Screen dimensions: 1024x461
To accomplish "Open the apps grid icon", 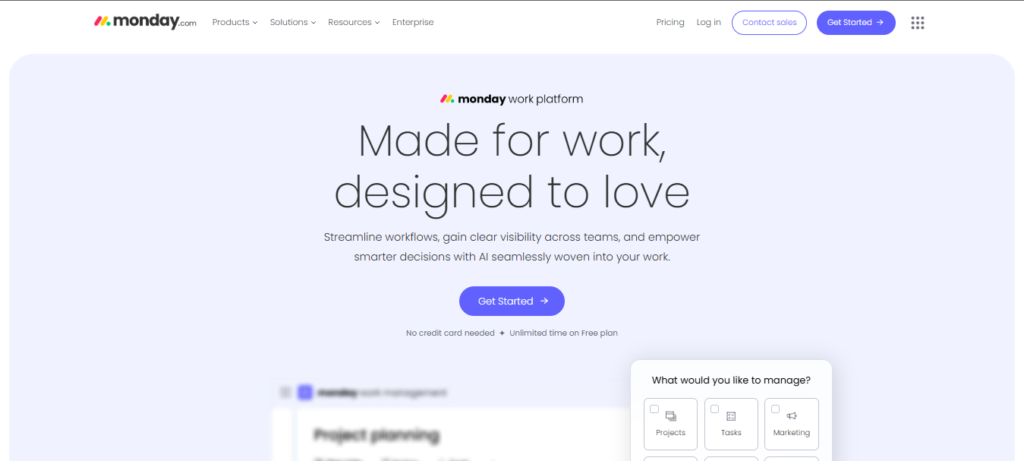I will click(x=917, y=23).
